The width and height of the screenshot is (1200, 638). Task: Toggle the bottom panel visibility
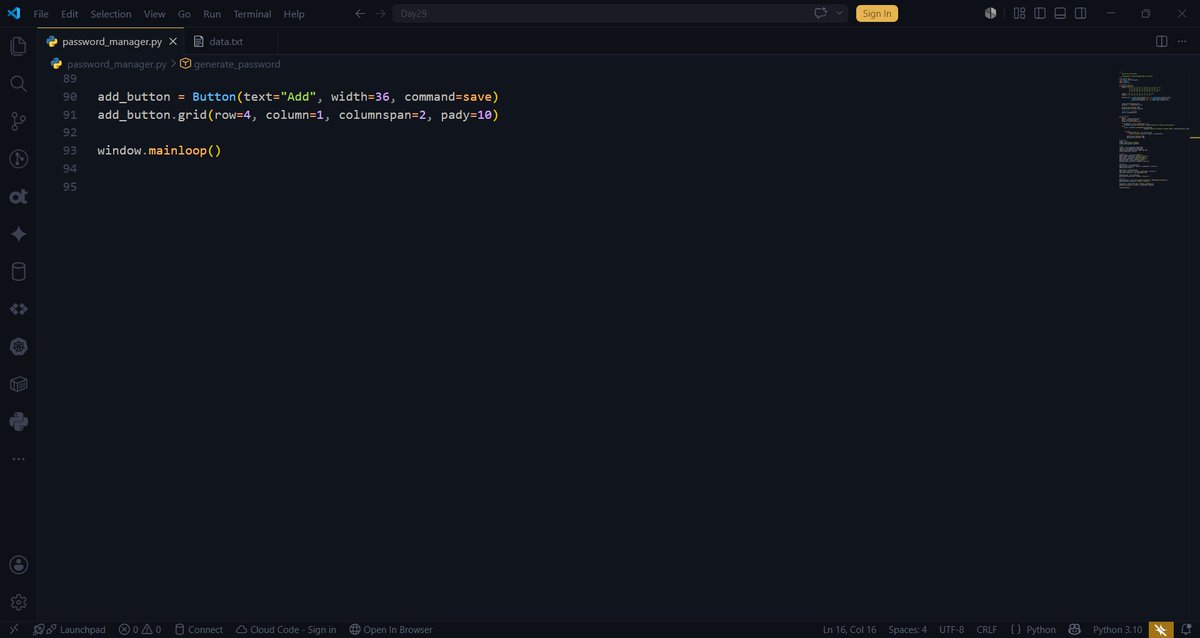pyautogui.click(x=1060, y=14)
